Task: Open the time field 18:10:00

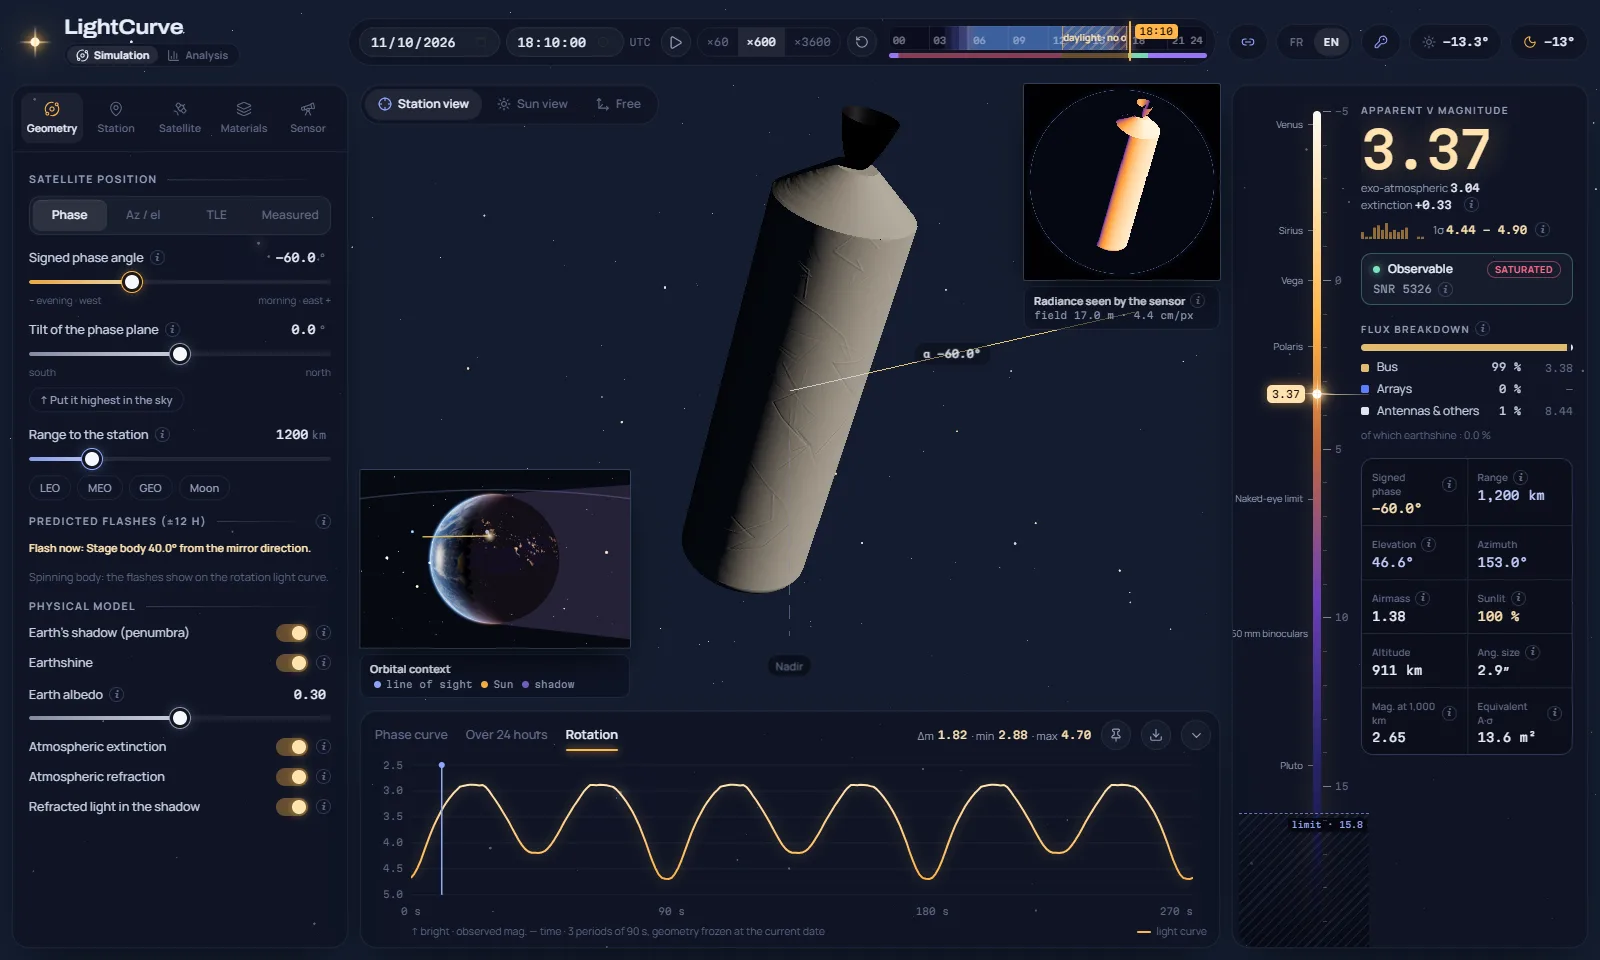Action: click(x=563, y=42)
